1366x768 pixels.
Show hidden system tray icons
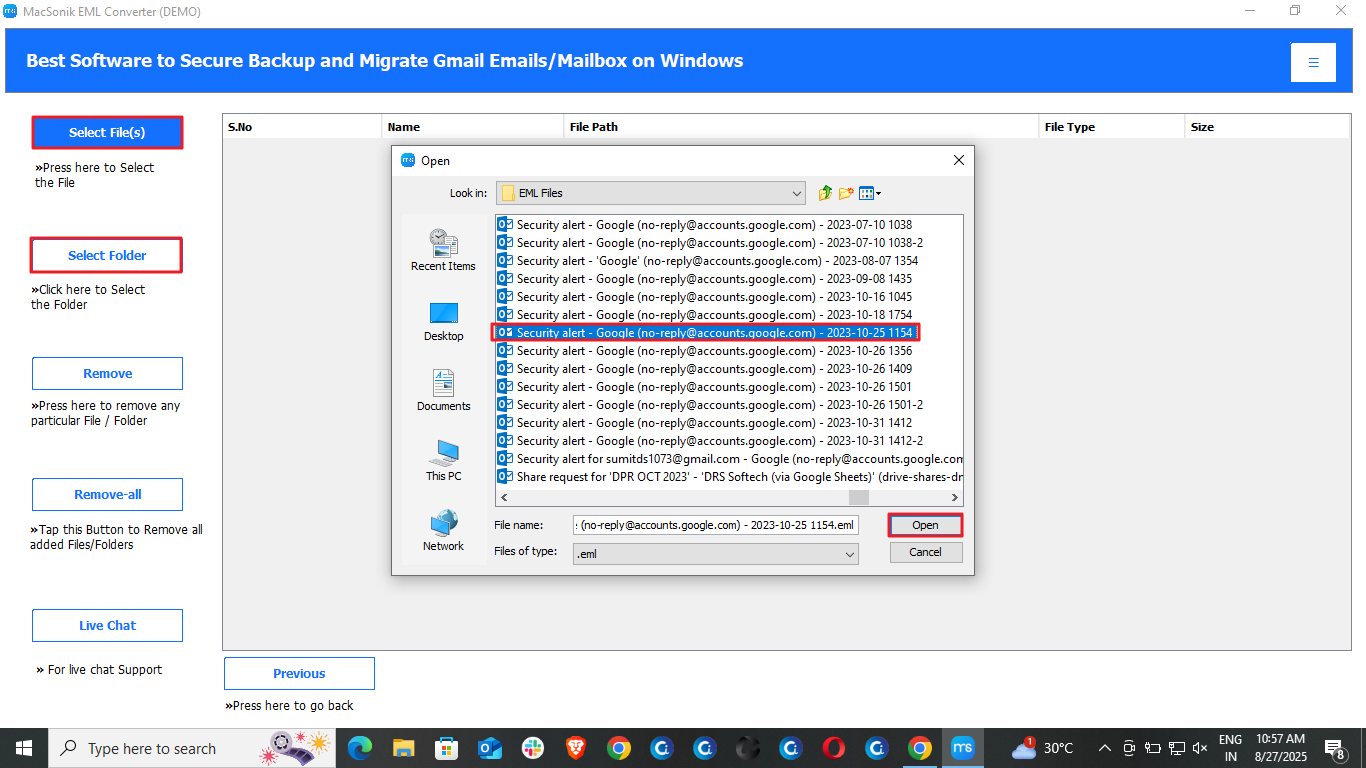click(x=1105, y=748)
